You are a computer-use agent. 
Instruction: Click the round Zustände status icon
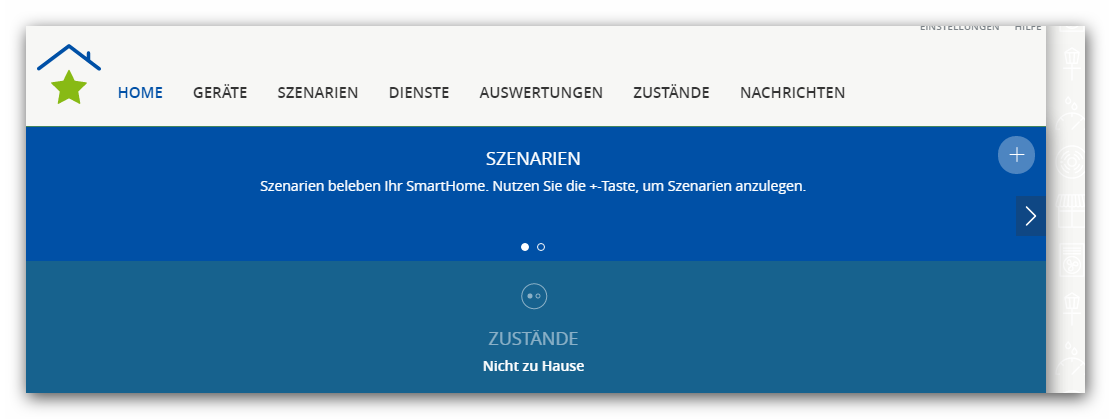[534, 296]
